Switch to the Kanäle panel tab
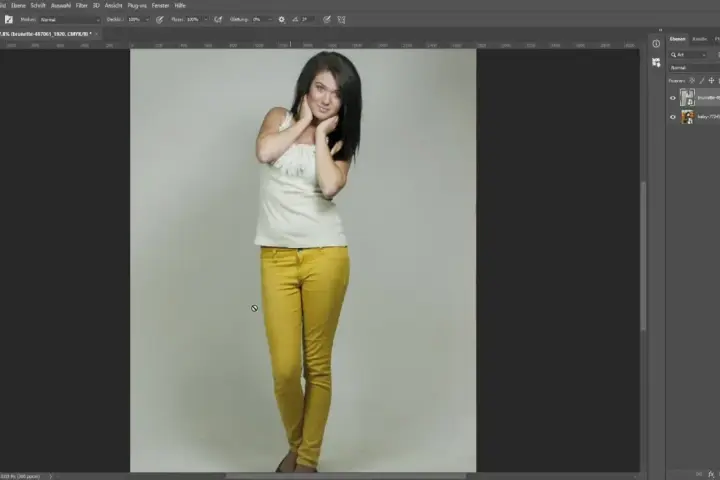 tap(699, 39)
